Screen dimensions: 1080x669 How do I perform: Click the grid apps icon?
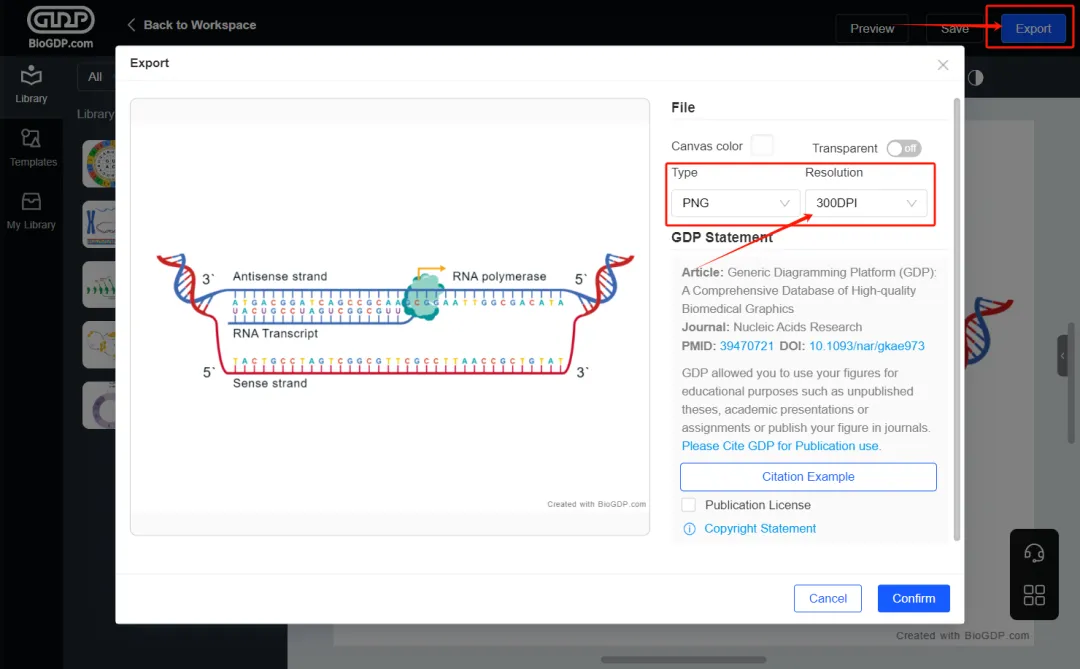[1034, 595]
